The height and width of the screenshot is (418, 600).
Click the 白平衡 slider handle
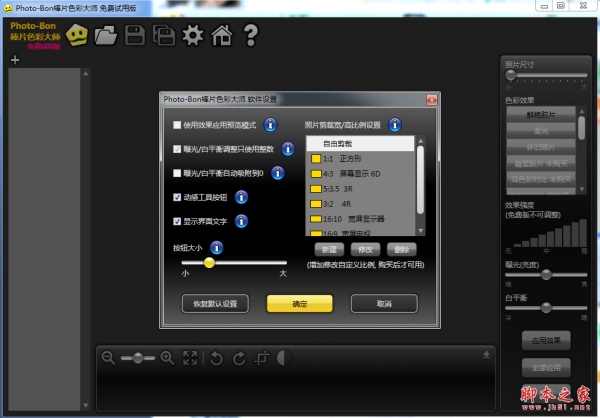[546, 307]
